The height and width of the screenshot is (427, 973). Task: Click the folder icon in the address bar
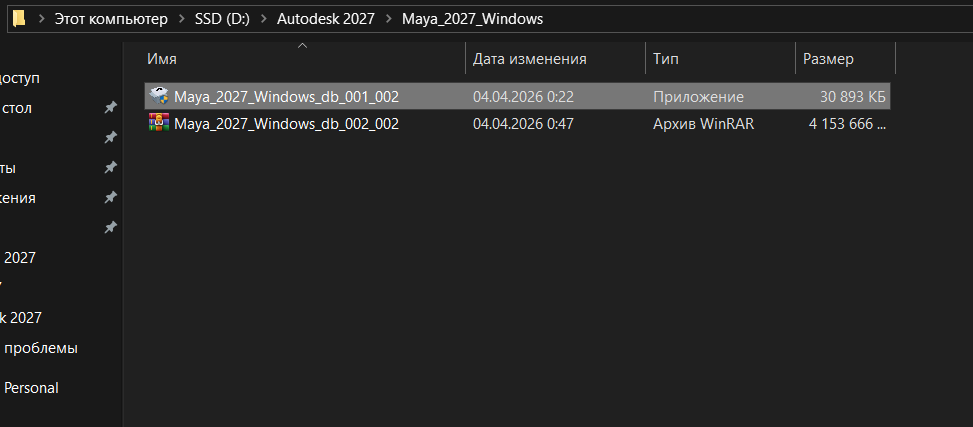point(19,19)
